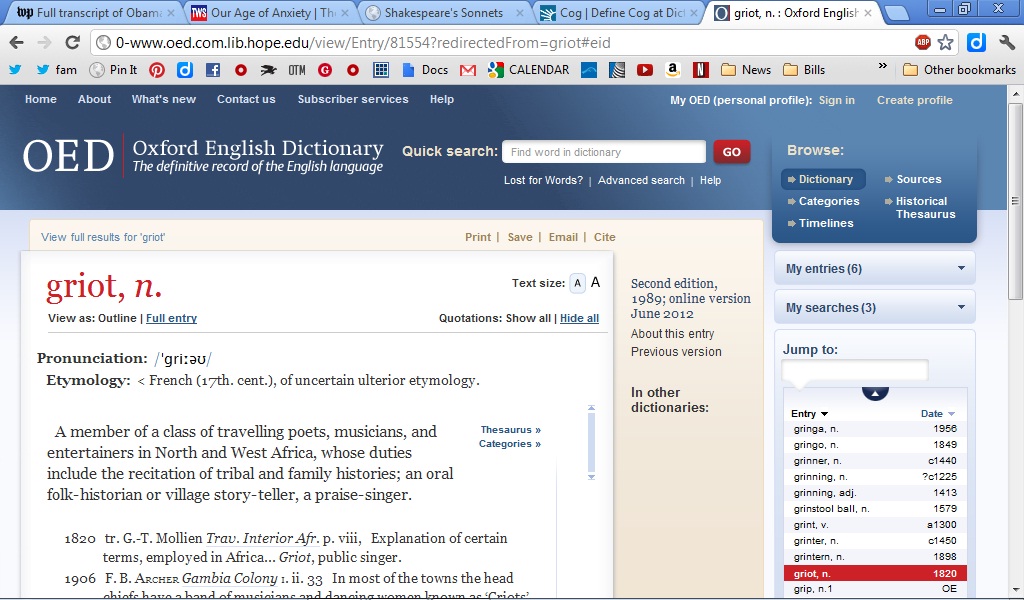Image resolution: width=1024 pixels, height=600 pixels.
Task: Move the jump list up with the round arrow
Action: tap(875, 392)
